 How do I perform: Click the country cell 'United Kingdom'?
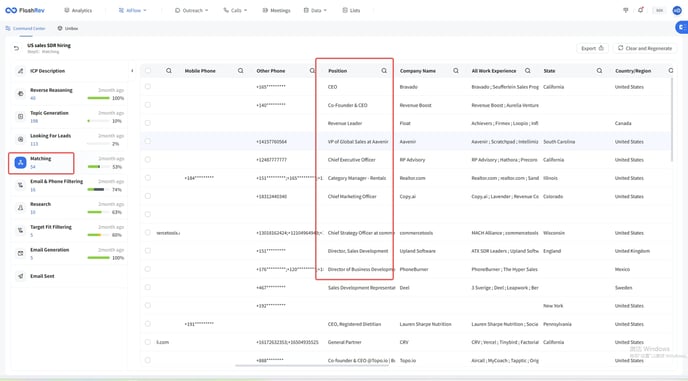[632, 251]
